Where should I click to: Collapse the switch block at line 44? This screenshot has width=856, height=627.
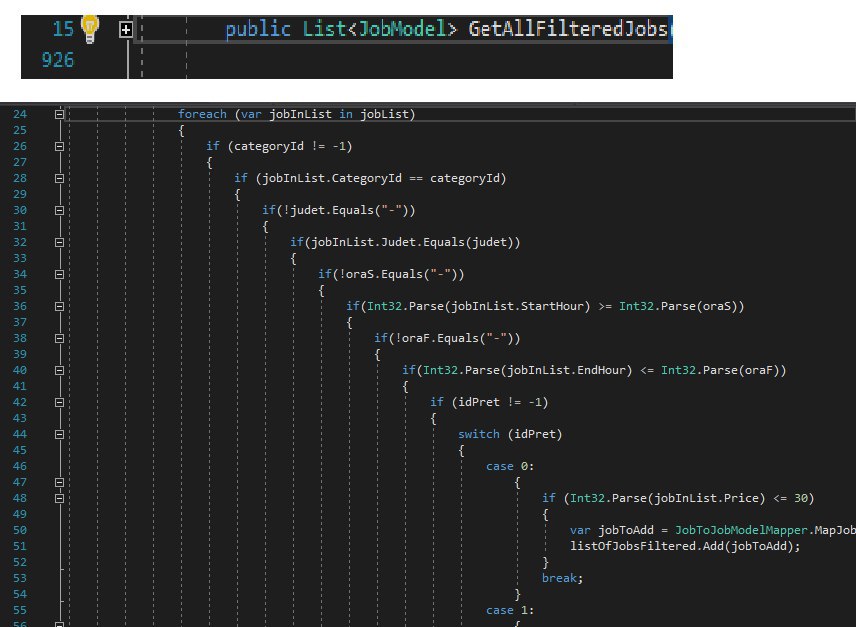click(60, 434)
